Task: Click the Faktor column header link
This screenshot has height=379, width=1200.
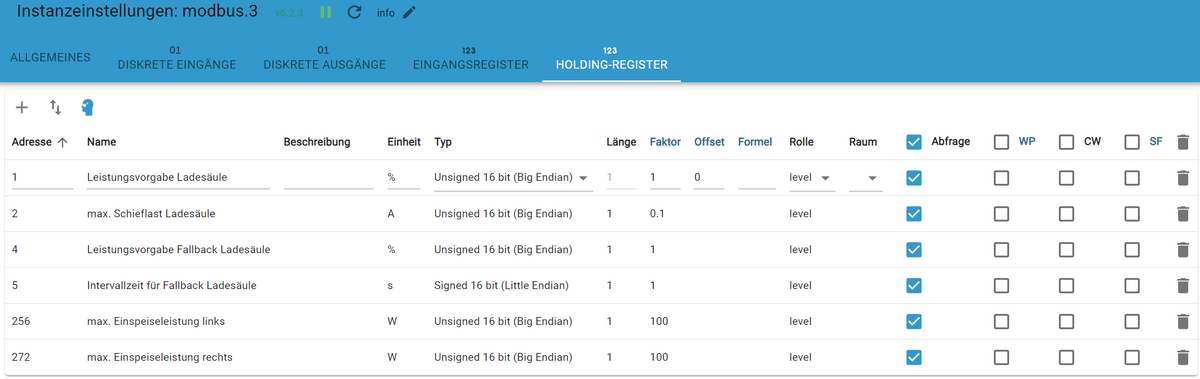Action: [x=665, y=142]
